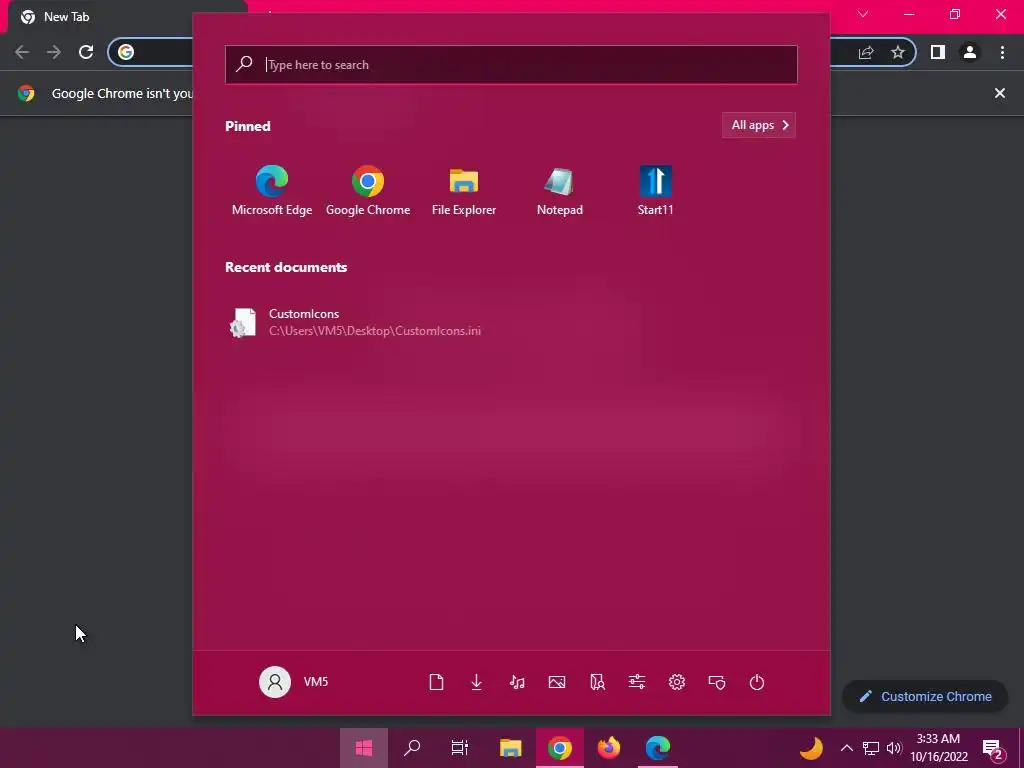
Task: Open File Explorer pinned app
Action: point(464,190)
